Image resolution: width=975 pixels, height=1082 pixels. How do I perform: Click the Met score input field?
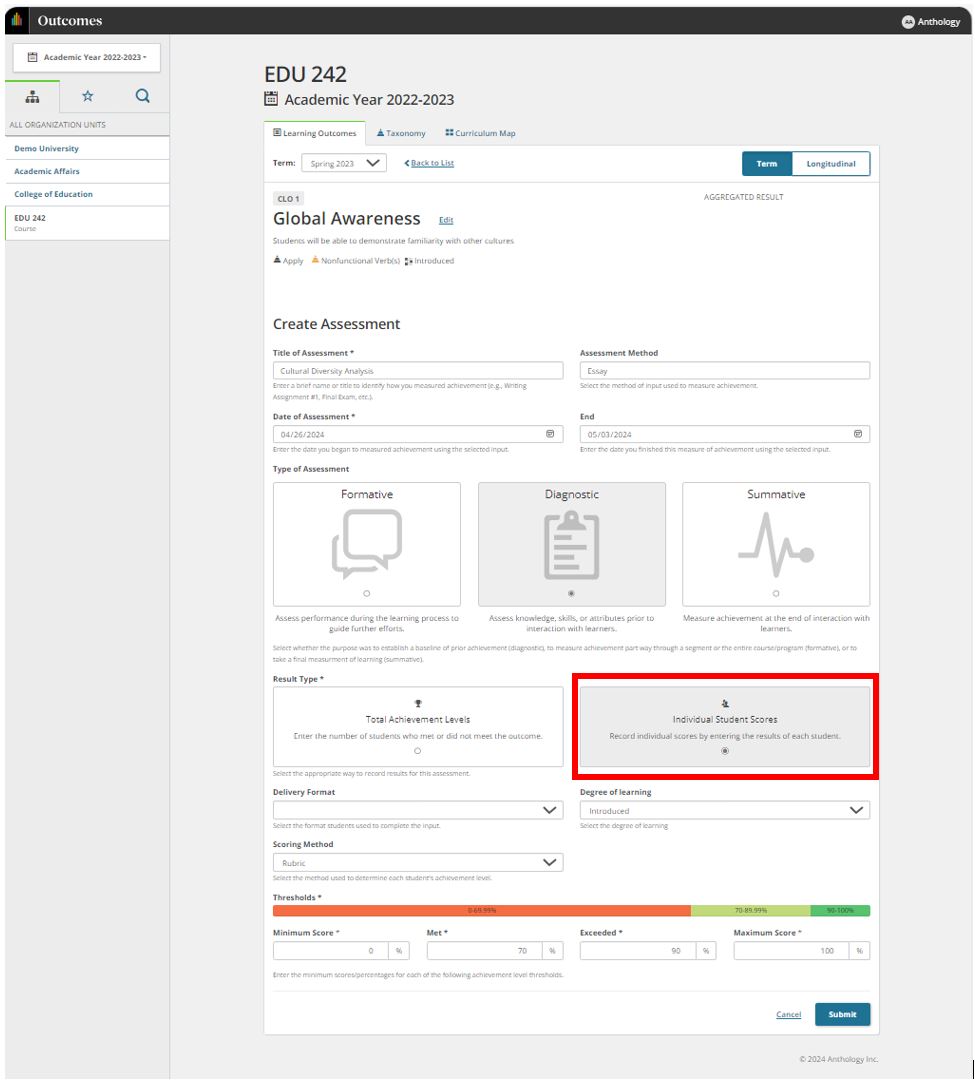(484, 951)
